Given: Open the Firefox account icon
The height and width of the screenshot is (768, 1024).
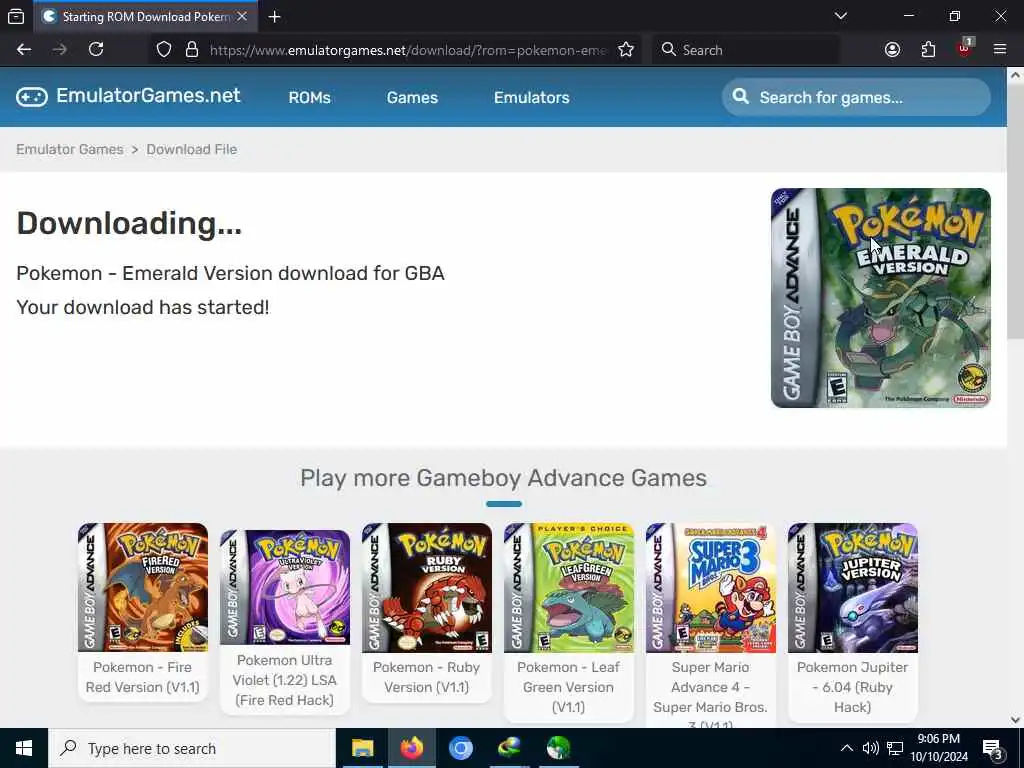Looking at the screenshot, I should (892, 50).
